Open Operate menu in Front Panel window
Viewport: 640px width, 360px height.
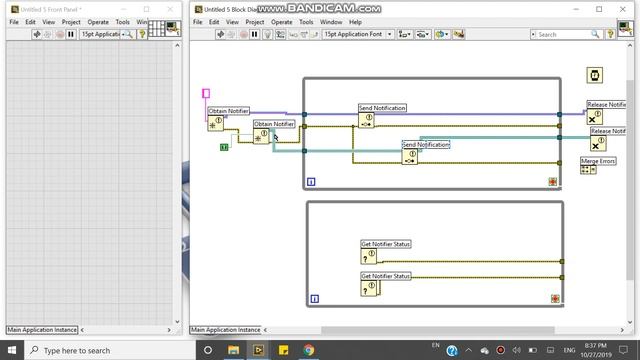pos(98,22)
